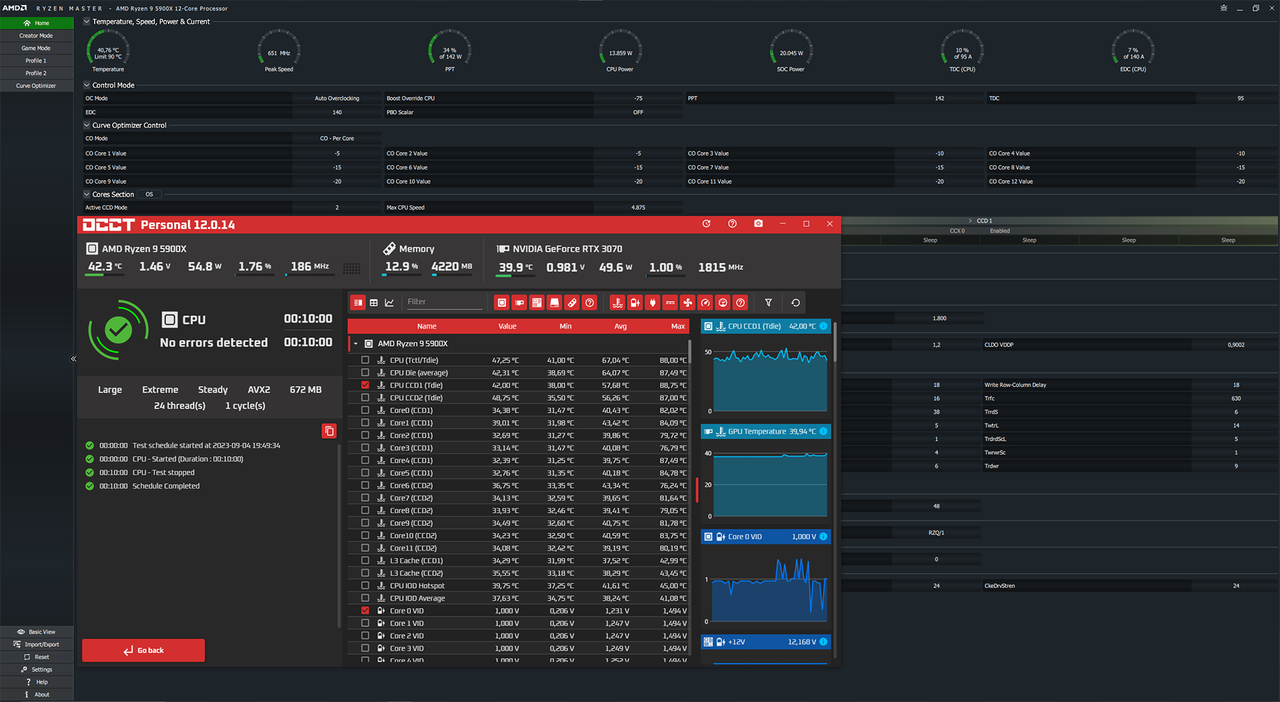The width and height of the screenshot is (1280, 702).
Task: Collapse Cores Section chevron
Action: coord(86,194)
